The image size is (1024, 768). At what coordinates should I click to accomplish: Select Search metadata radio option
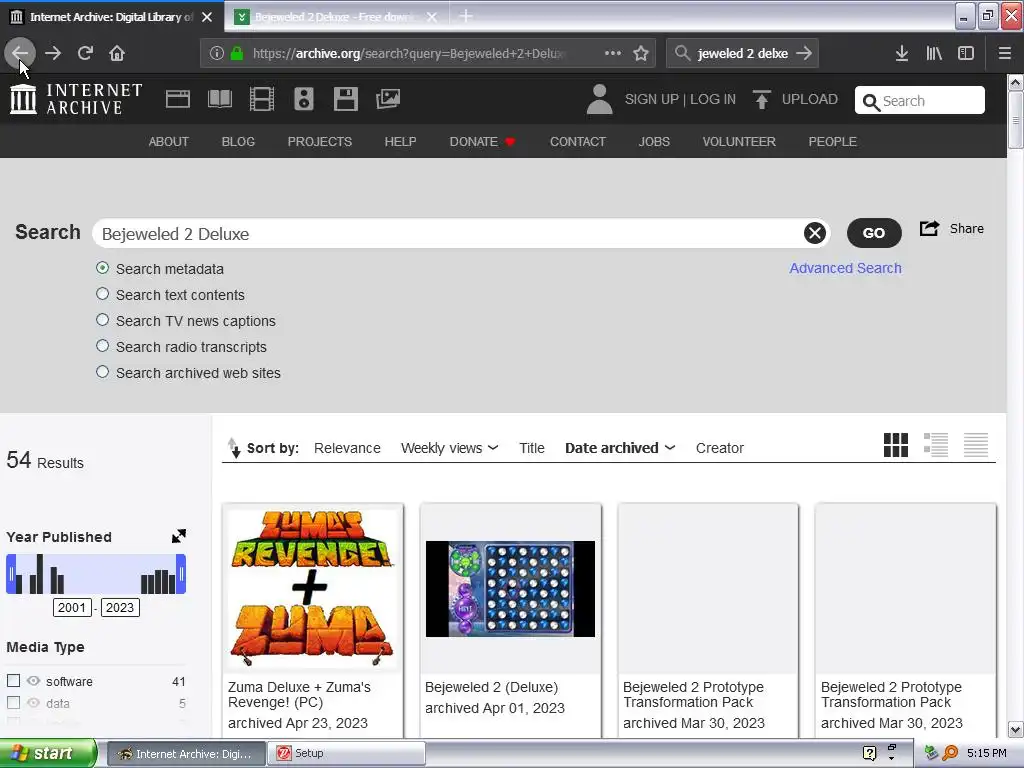tap(103, 268)
